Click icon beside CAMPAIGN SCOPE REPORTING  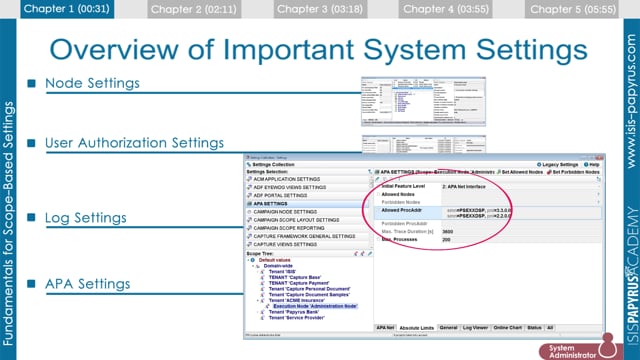point(249,228)
